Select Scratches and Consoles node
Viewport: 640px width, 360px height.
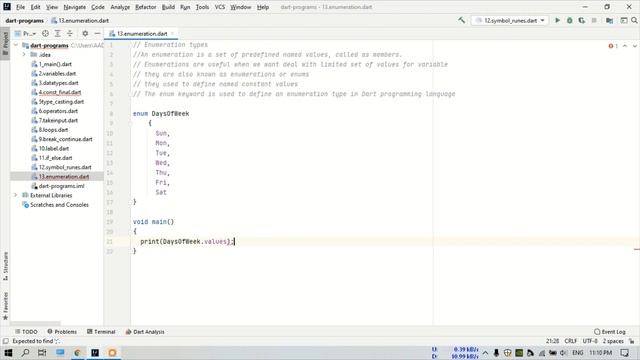tap(59, 205)
